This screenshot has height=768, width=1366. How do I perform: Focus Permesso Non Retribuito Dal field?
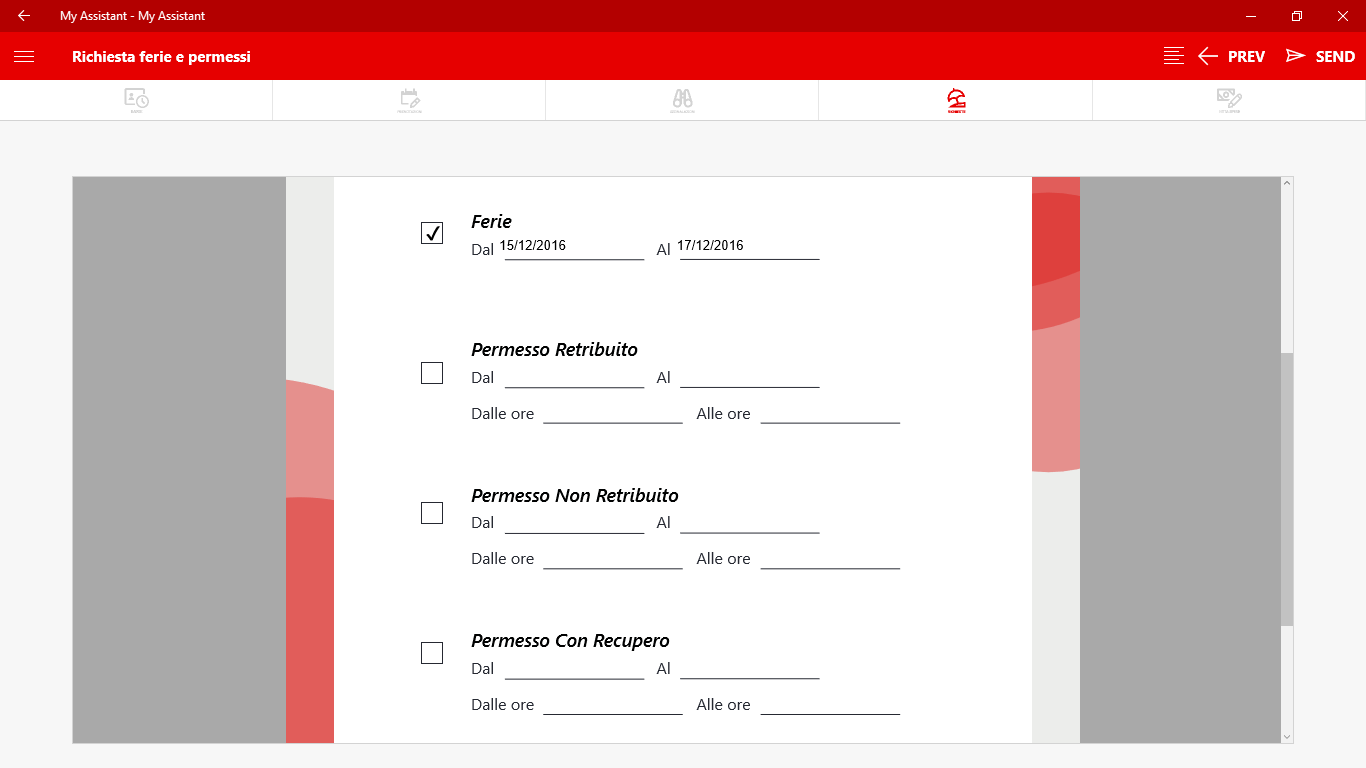tap(575, 522)
